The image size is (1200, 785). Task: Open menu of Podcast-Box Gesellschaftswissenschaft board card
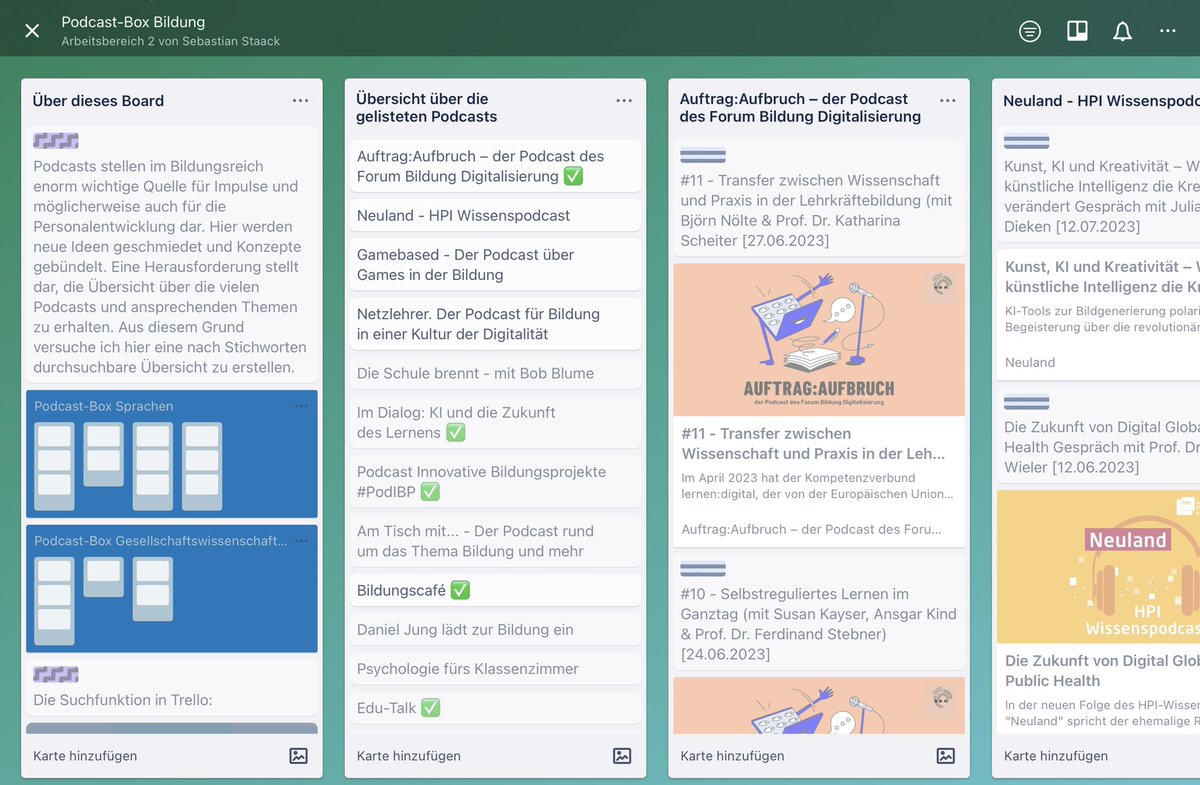[302, 541]
